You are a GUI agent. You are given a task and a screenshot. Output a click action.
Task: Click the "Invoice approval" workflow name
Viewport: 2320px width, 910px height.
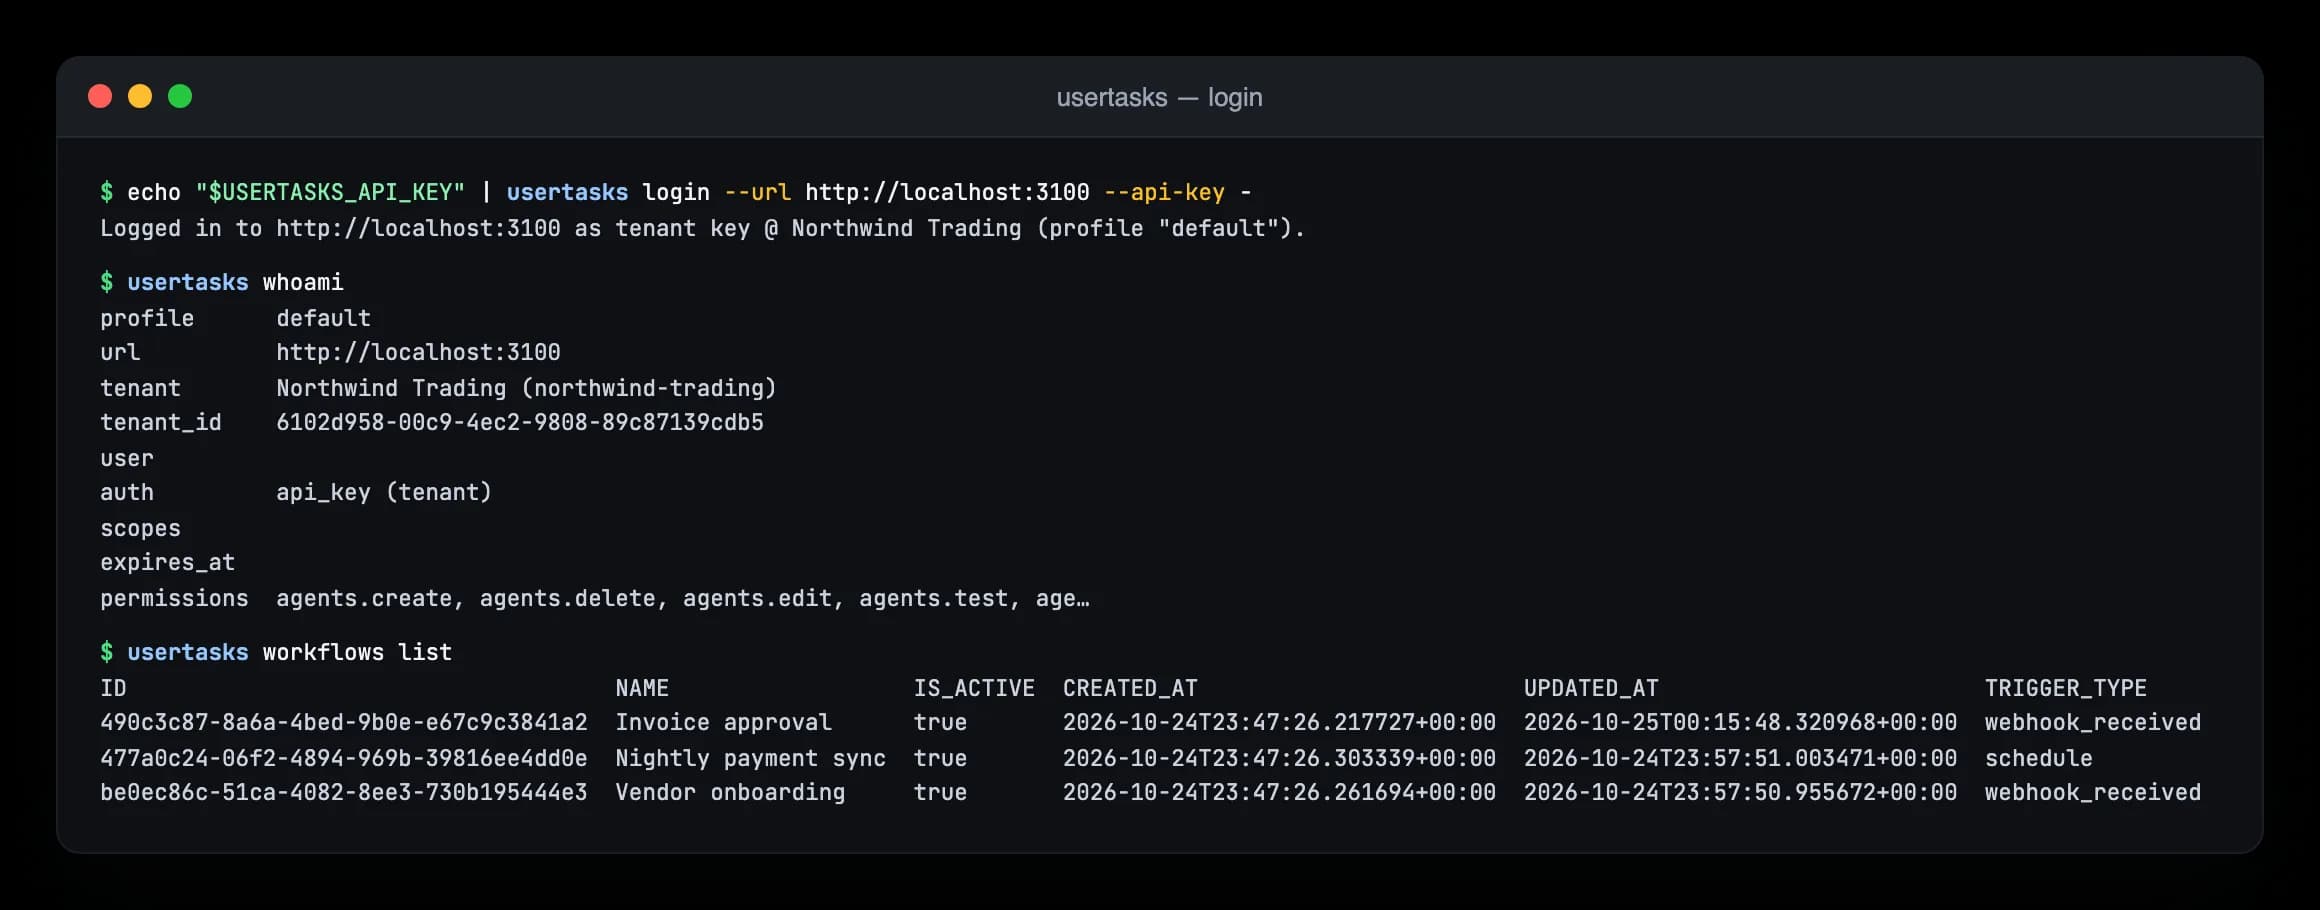[723, 722]
